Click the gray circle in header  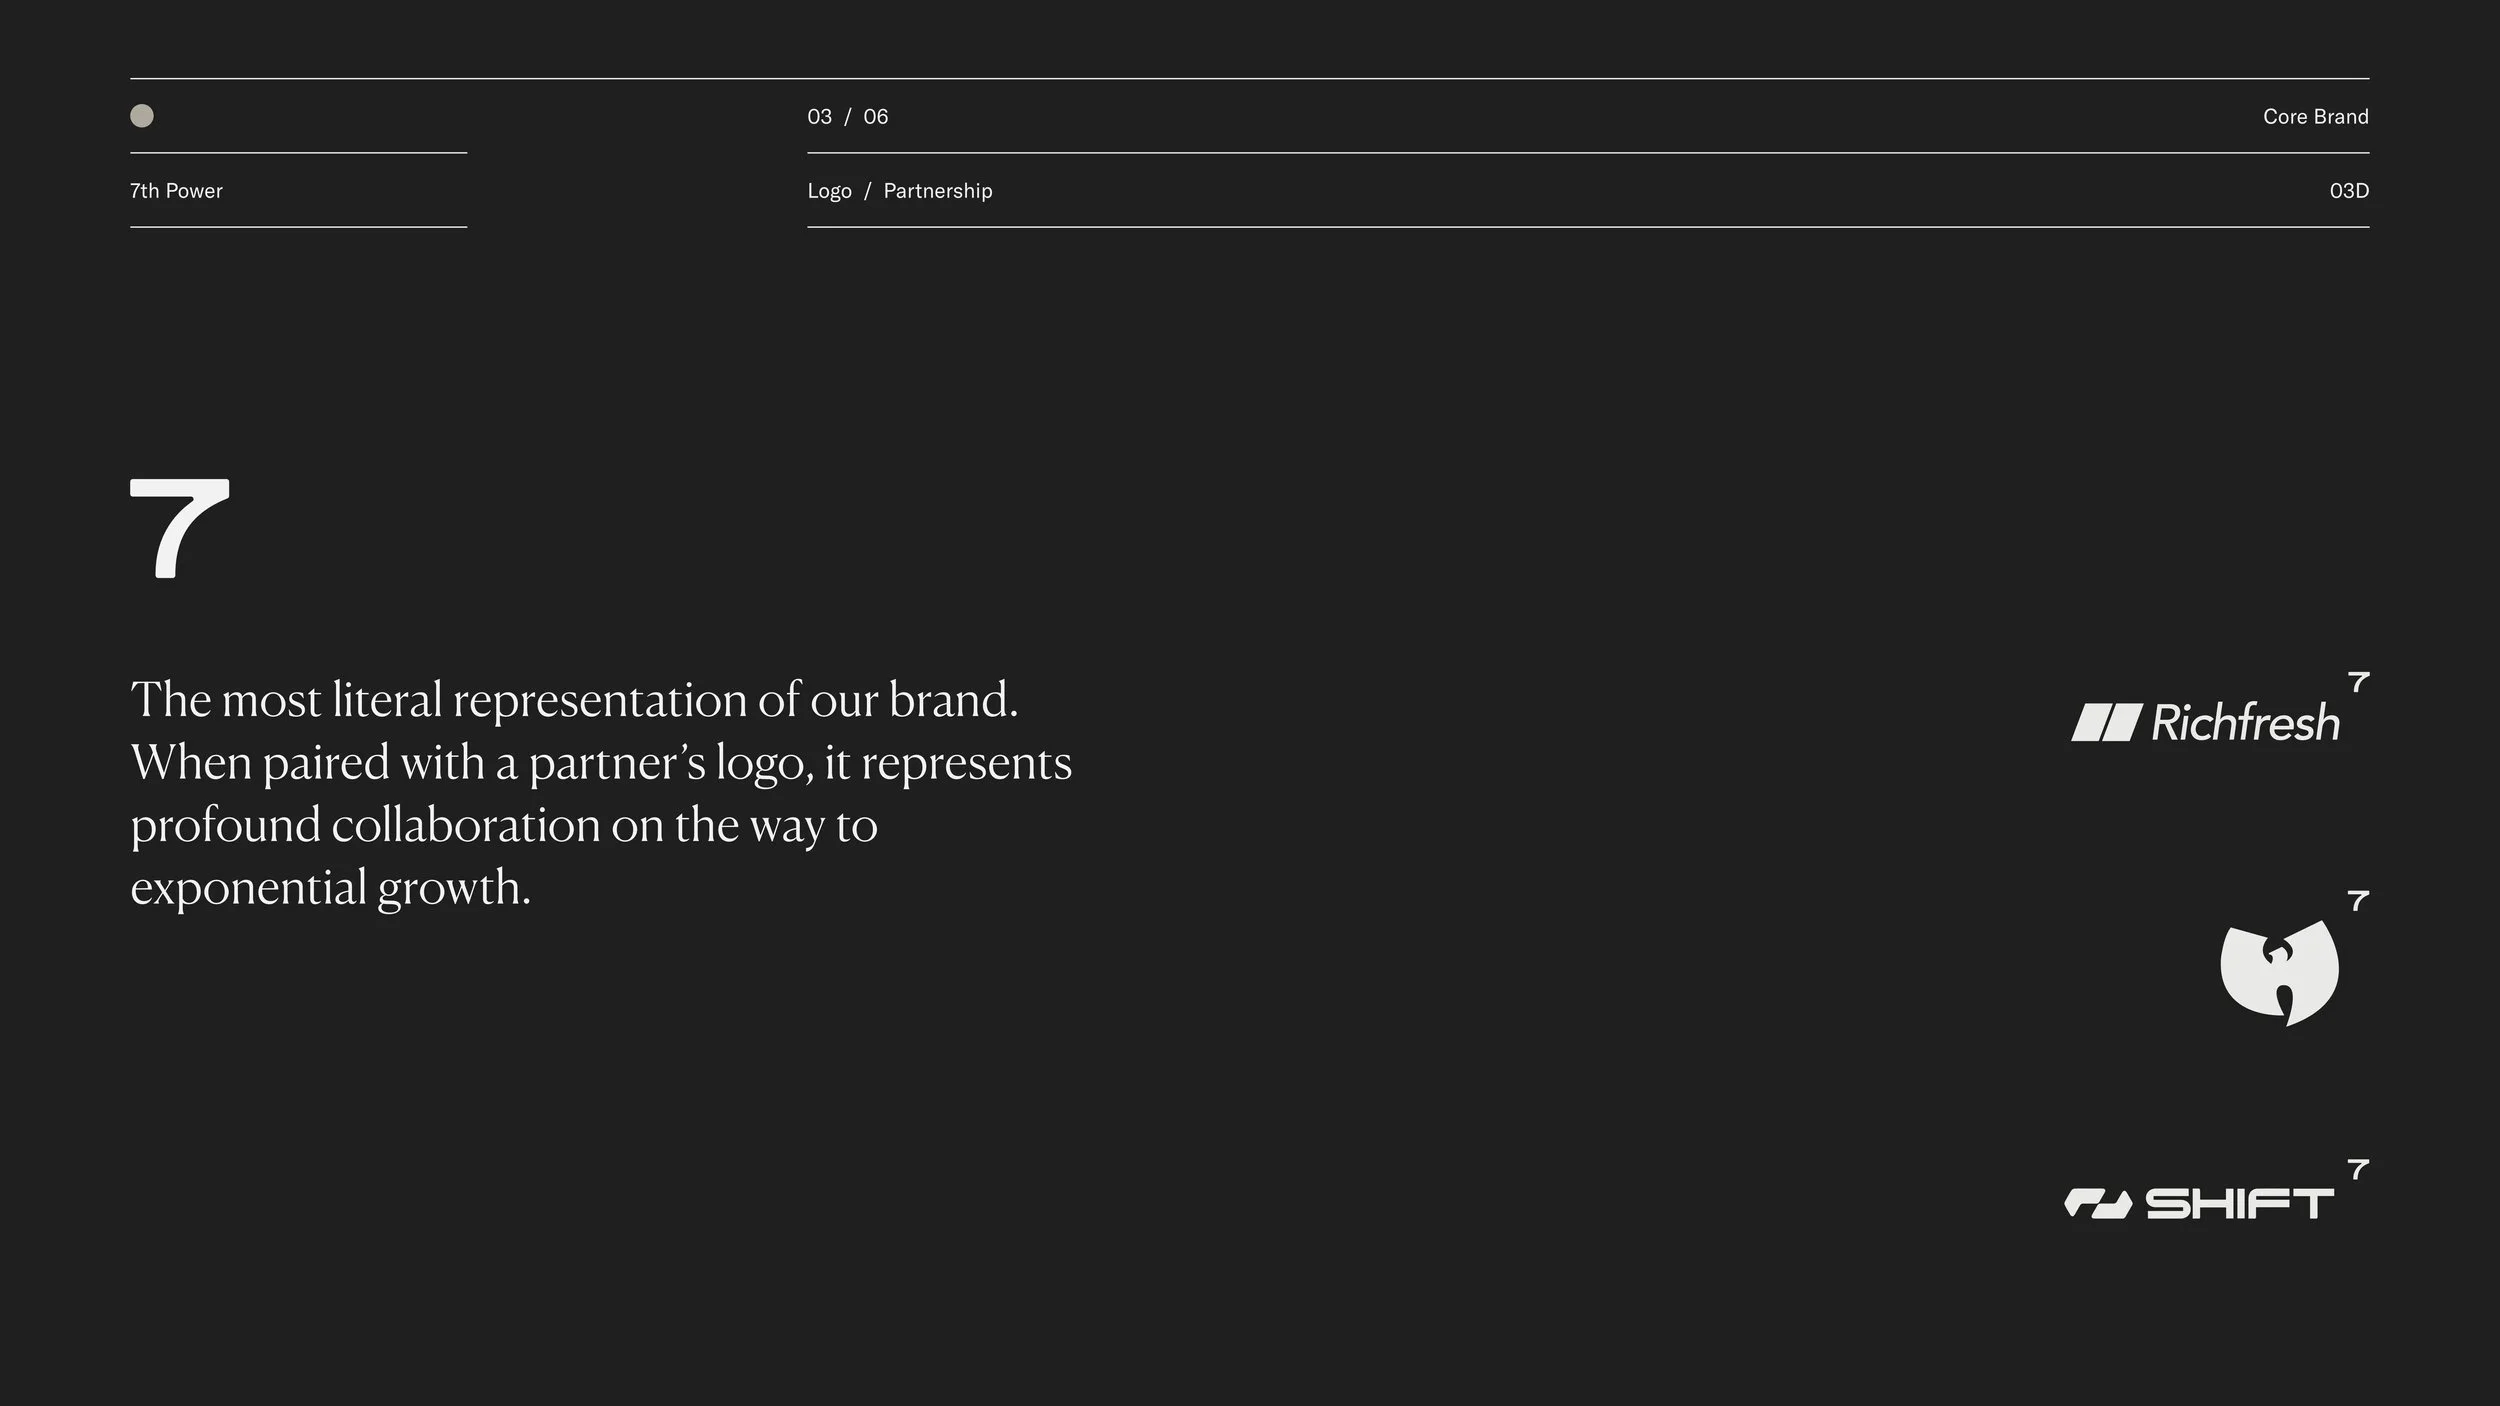pyautogui.click(x=142, y=116)
